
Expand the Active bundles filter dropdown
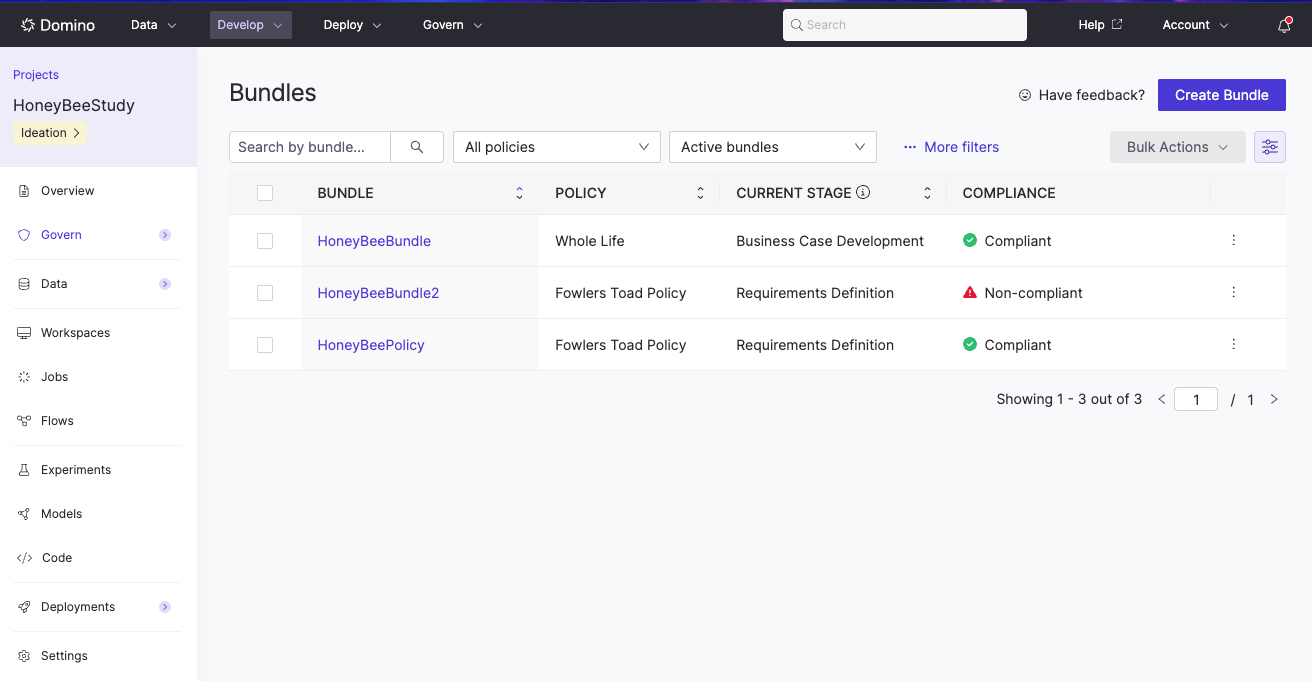(x=772, y=147)
